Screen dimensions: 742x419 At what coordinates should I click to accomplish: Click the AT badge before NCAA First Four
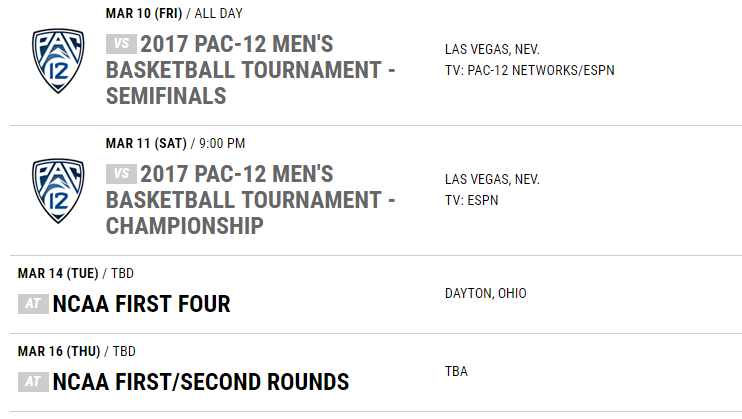click(x=33, y=303)
